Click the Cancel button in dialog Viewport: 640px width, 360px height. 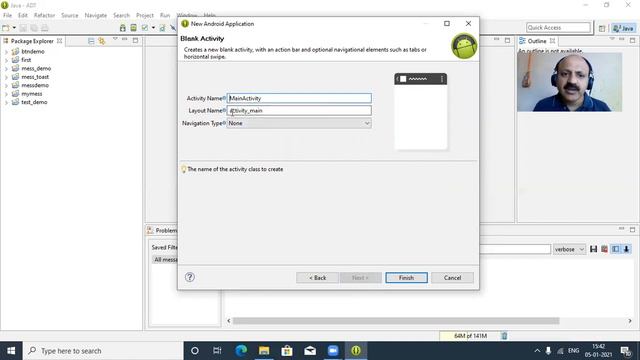452,278
